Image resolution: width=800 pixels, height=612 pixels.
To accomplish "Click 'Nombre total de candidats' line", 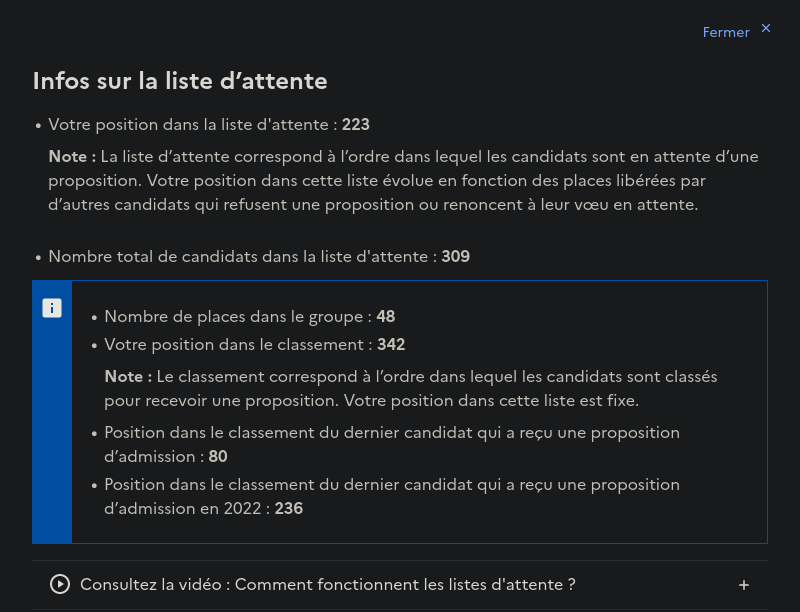I will [x=240, y=257].
